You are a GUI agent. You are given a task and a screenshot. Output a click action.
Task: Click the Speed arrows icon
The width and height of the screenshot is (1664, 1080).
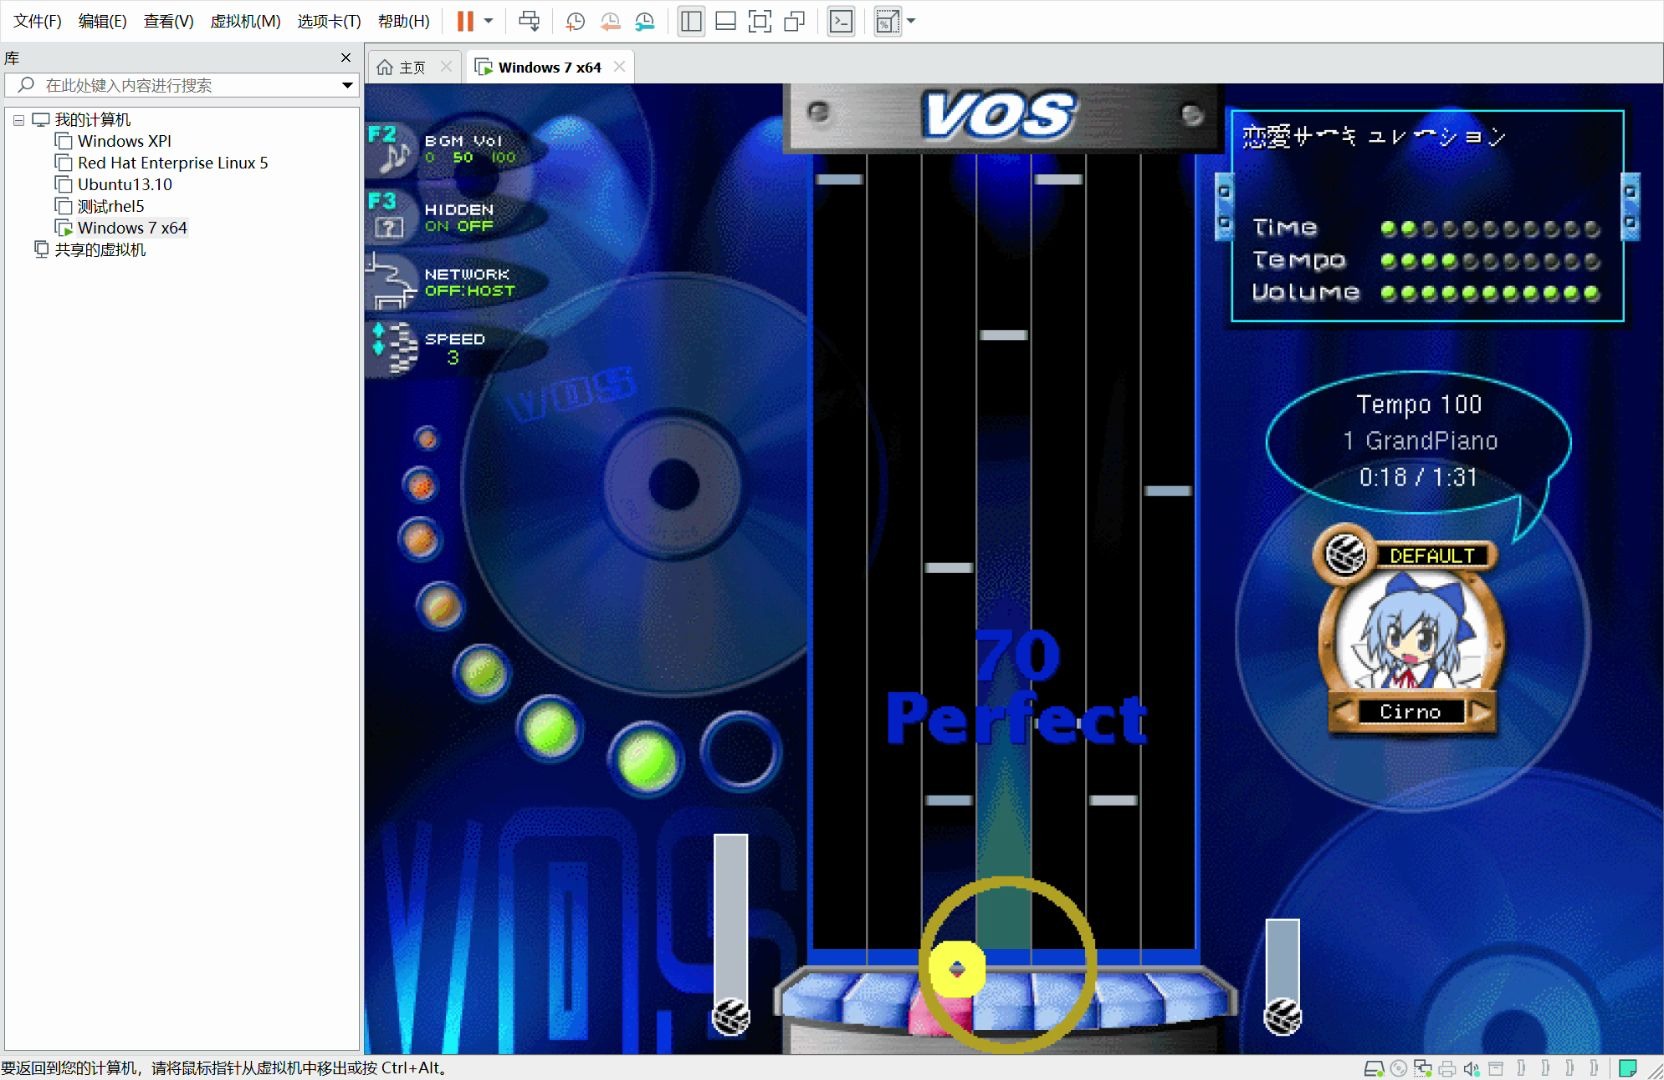click(x=393, y=347)
